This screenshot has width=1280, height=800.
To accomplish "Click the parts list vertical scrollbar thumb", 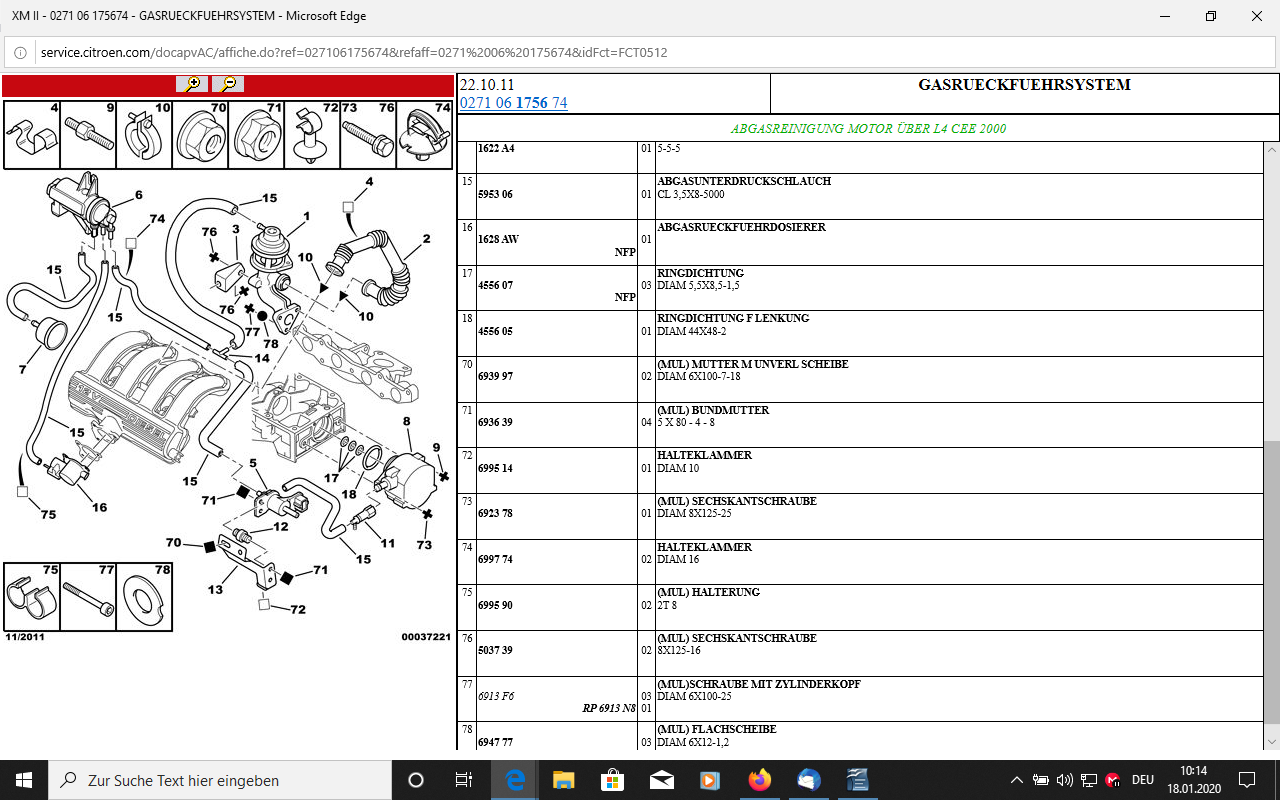I will (1271, 580).
